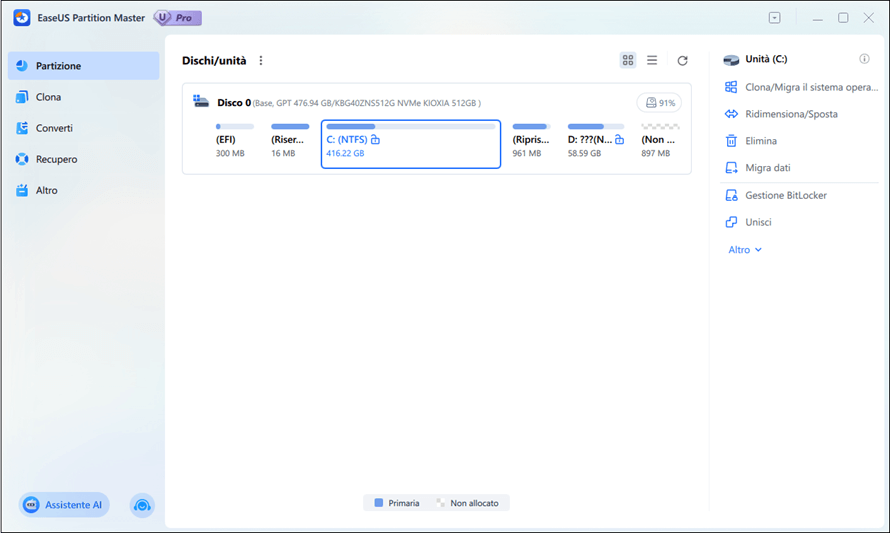
Task: Refresh the disk list
Action: (682, 61)
